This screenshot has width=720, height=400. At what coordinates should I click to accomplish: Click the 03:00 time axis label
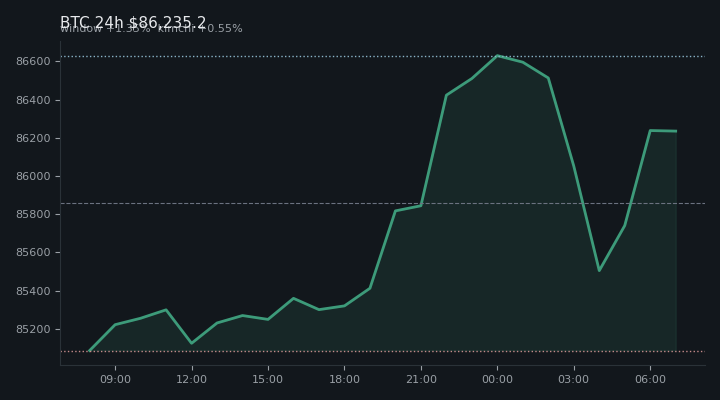pyautogui.click(x=574, y=379)
